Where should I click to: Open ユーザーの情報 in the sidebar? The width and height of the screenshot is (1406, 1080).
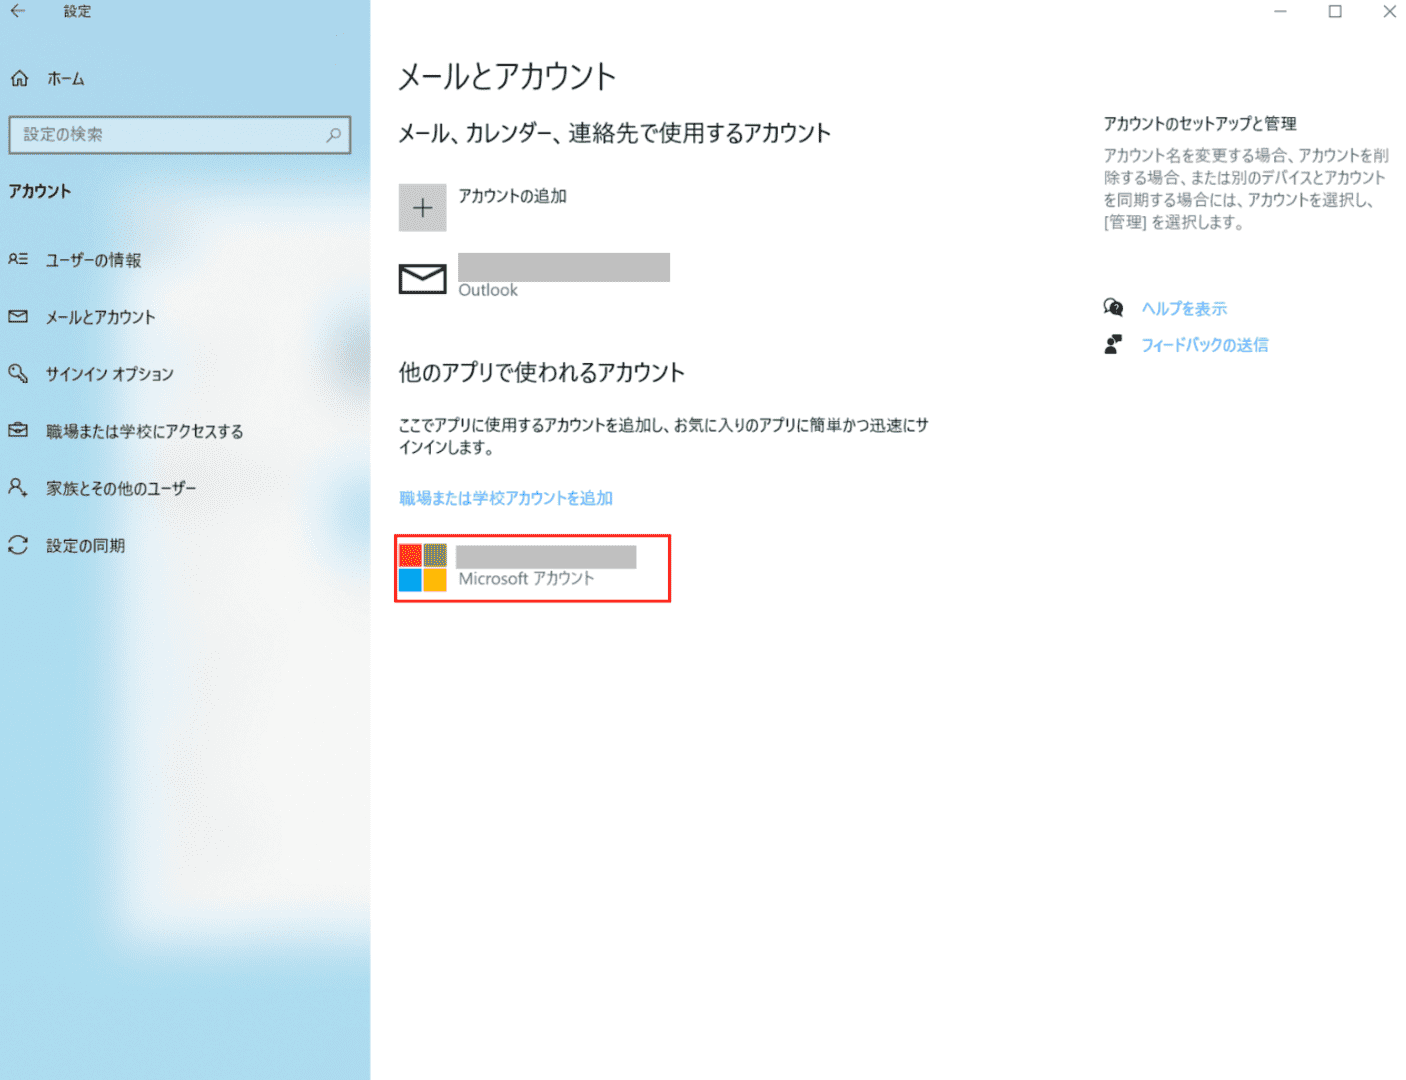click(x=94, y=260)
